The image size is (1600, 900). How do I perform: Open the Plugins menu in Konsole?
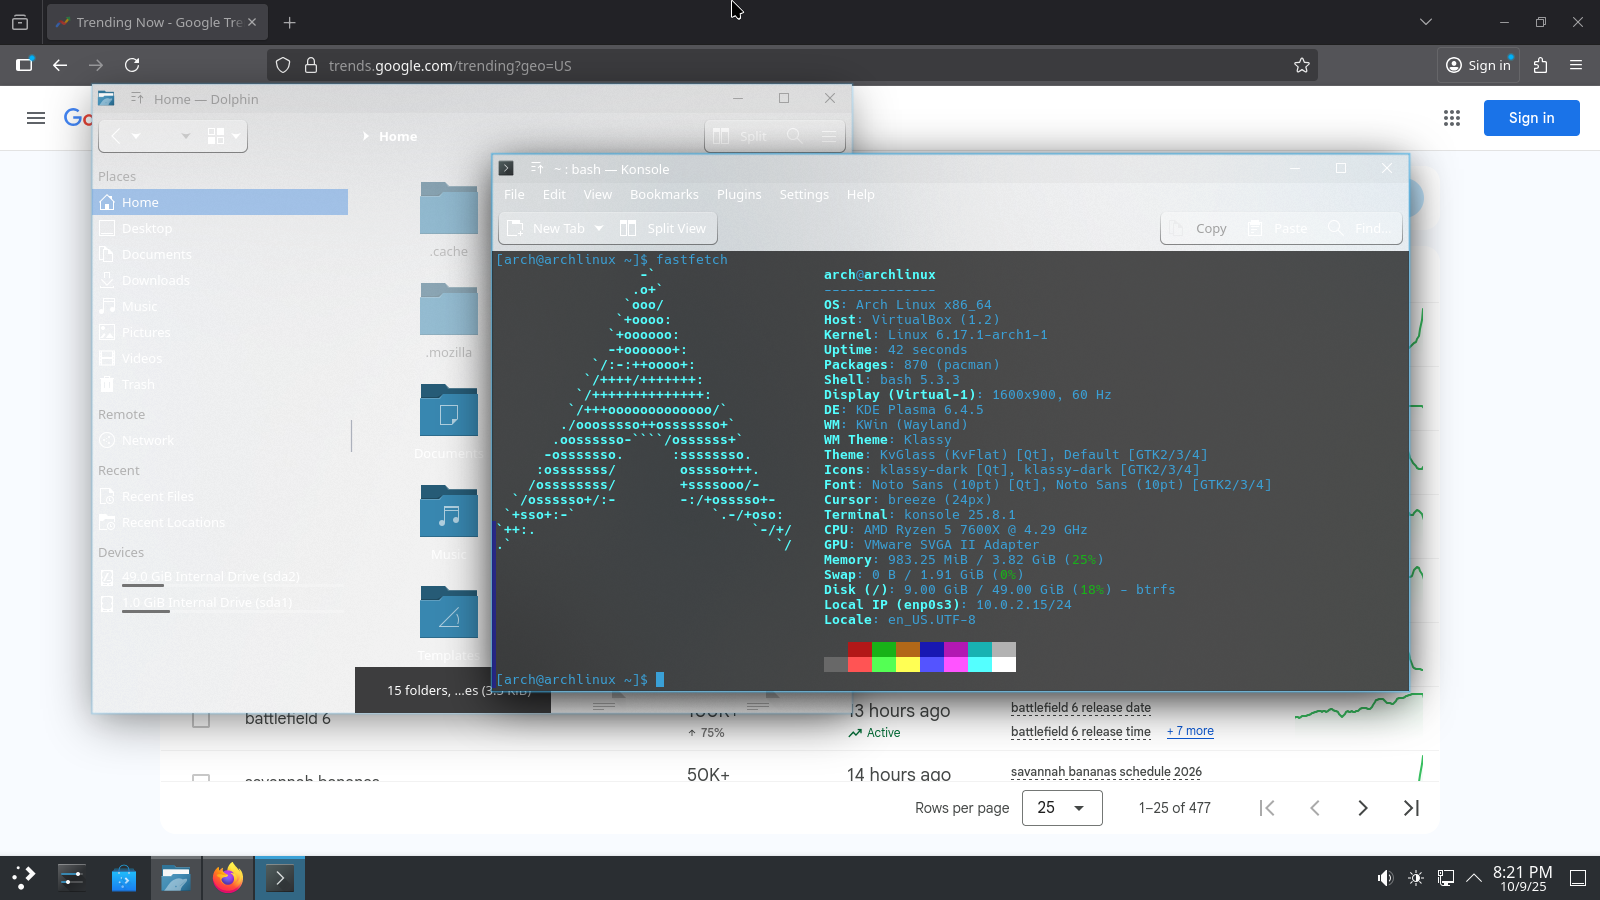coord(739,195)
